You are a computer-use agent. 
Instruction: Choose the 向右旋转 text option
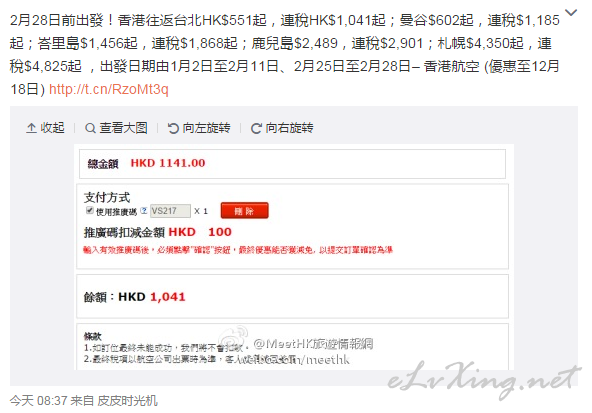(x=290, y=128)
